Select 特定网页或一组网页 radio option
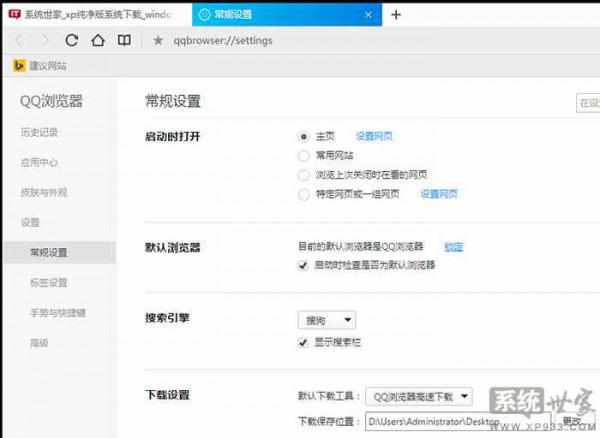The height and width of the screenshot is (438, 600). point(303,194)
